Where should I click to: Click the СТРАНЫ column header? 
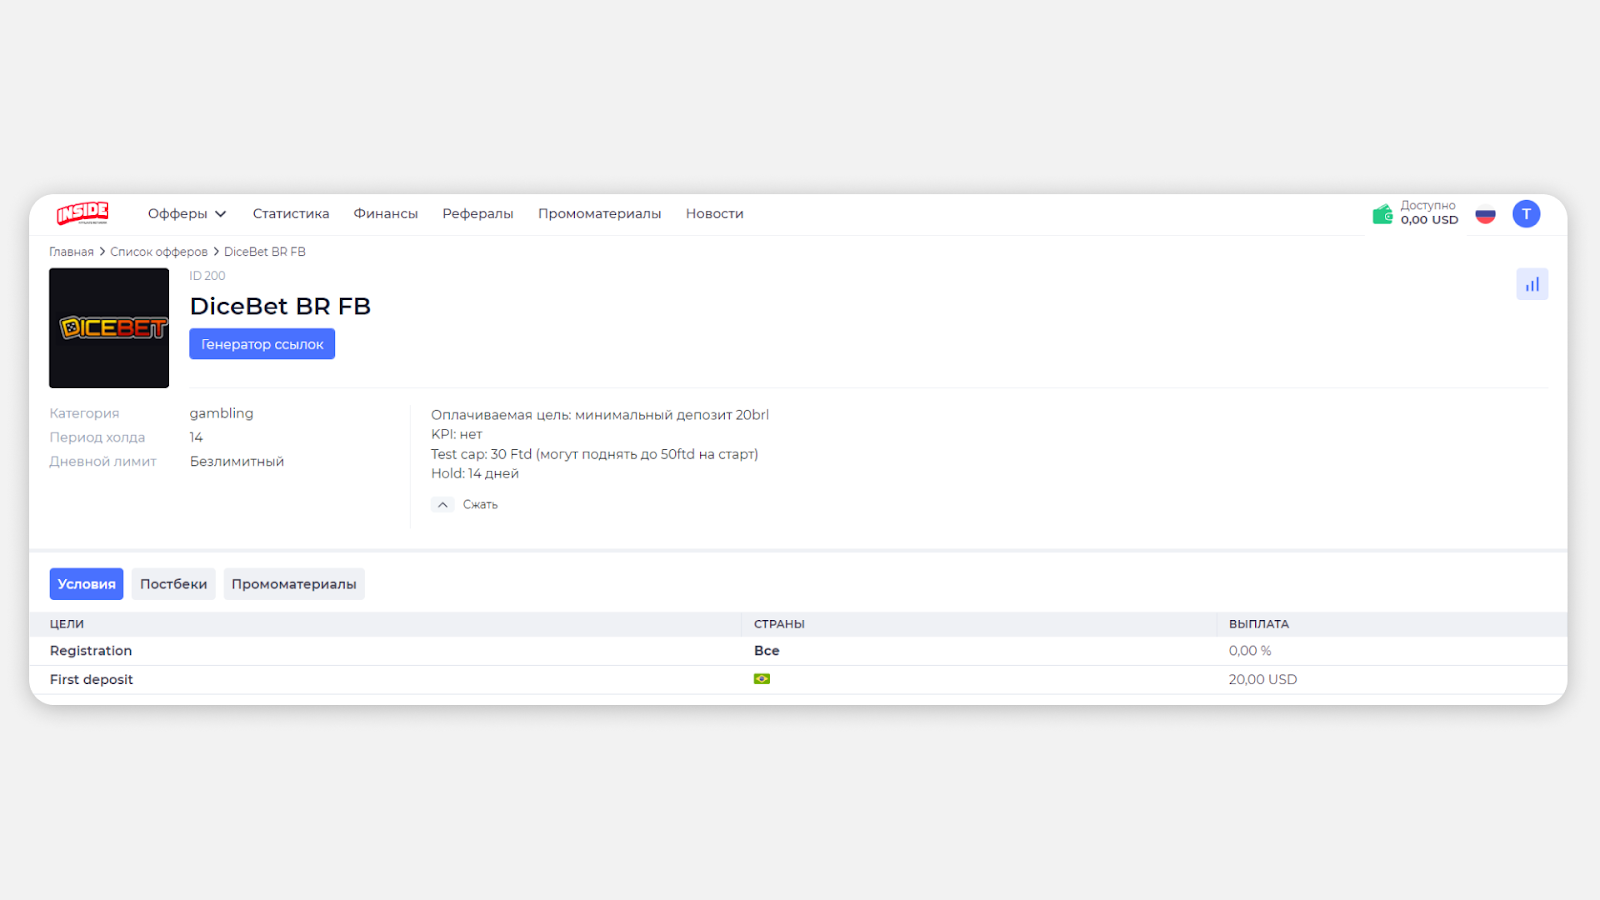click(779, 624)
